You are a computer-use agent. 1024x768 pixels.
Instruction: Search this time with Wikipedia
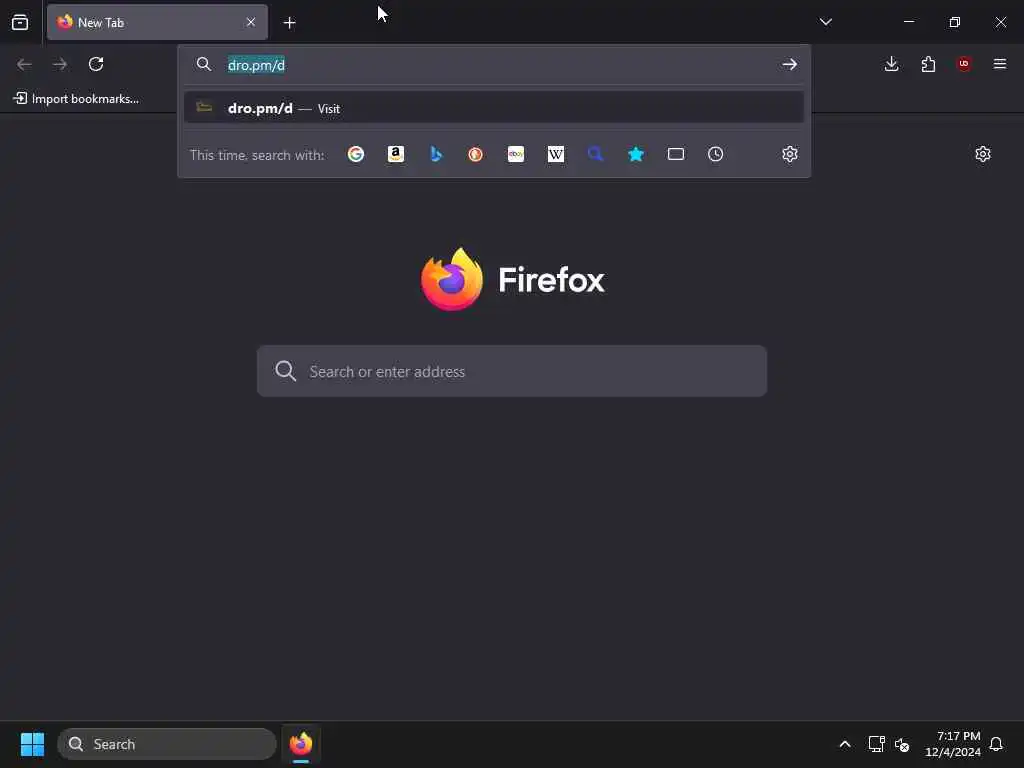pos(556,154)
